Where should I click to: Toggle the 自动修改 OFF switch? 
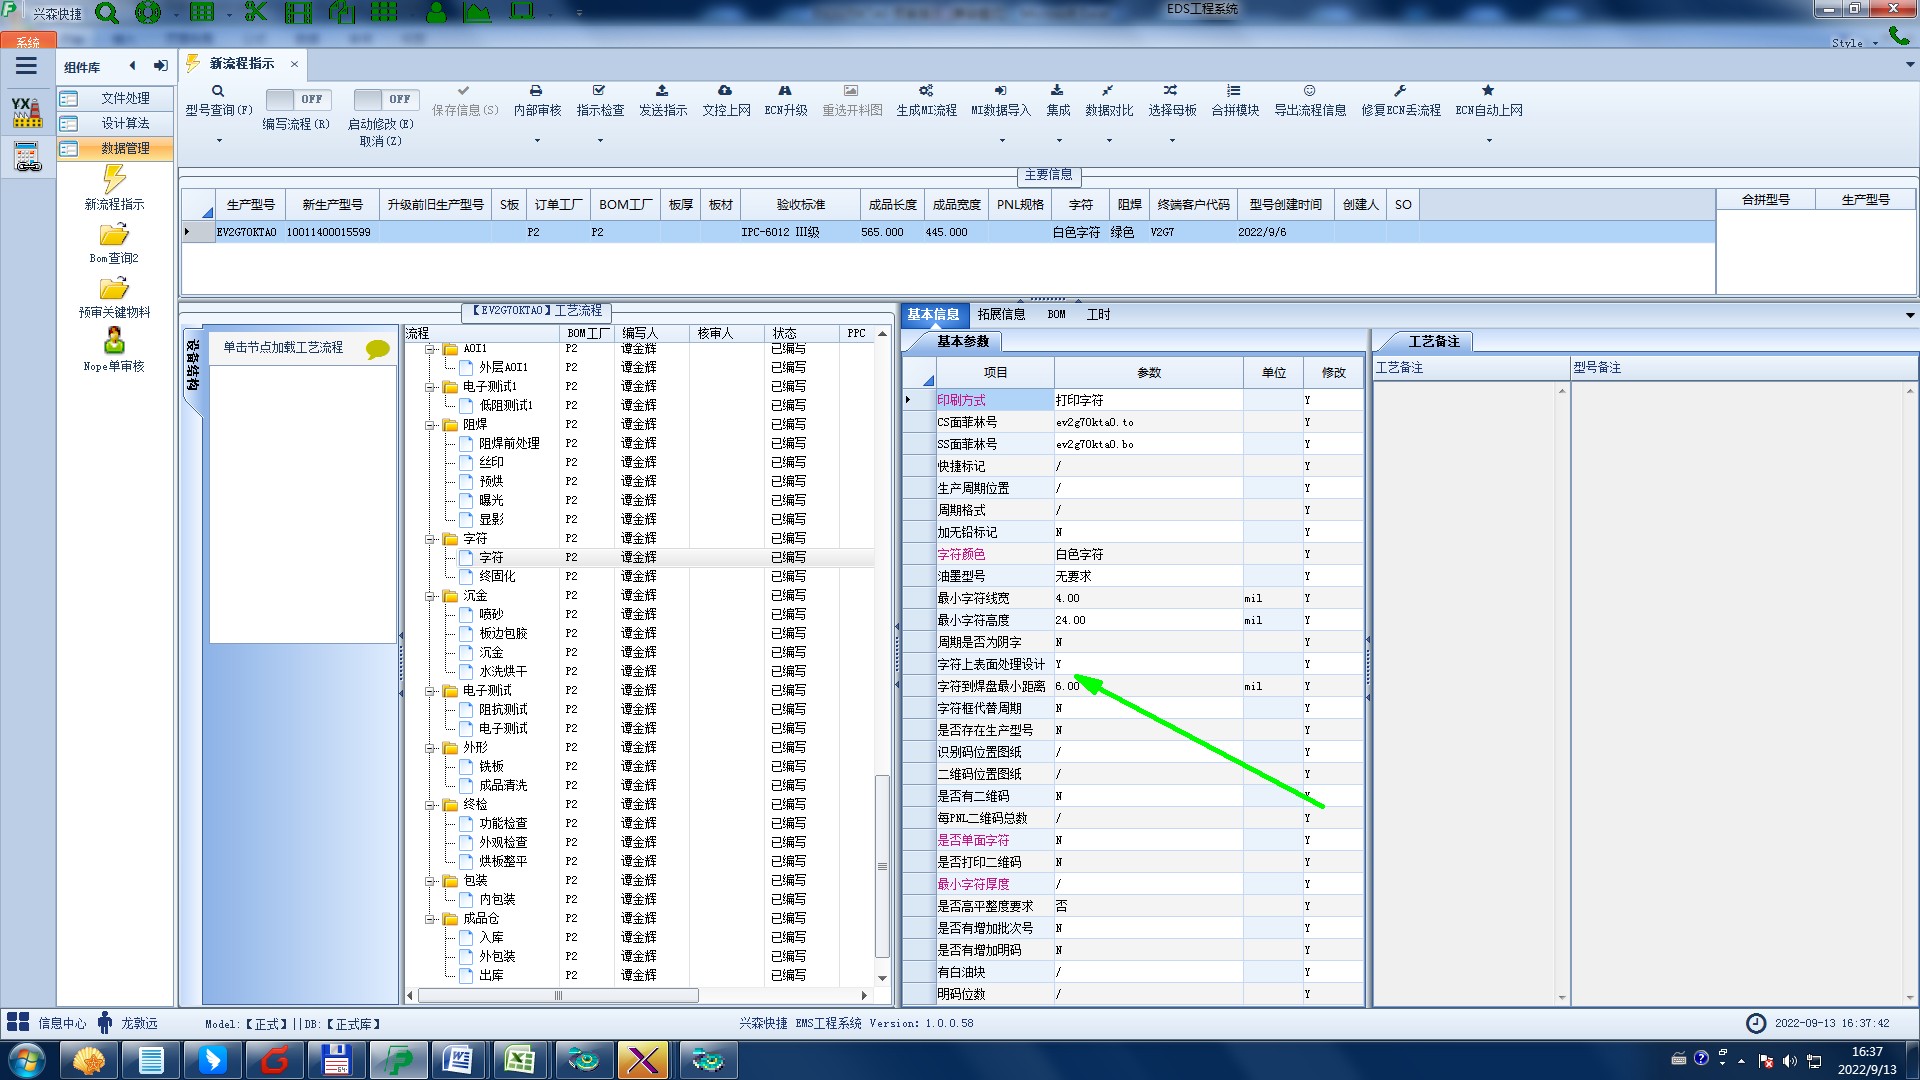tap(384, 99)
